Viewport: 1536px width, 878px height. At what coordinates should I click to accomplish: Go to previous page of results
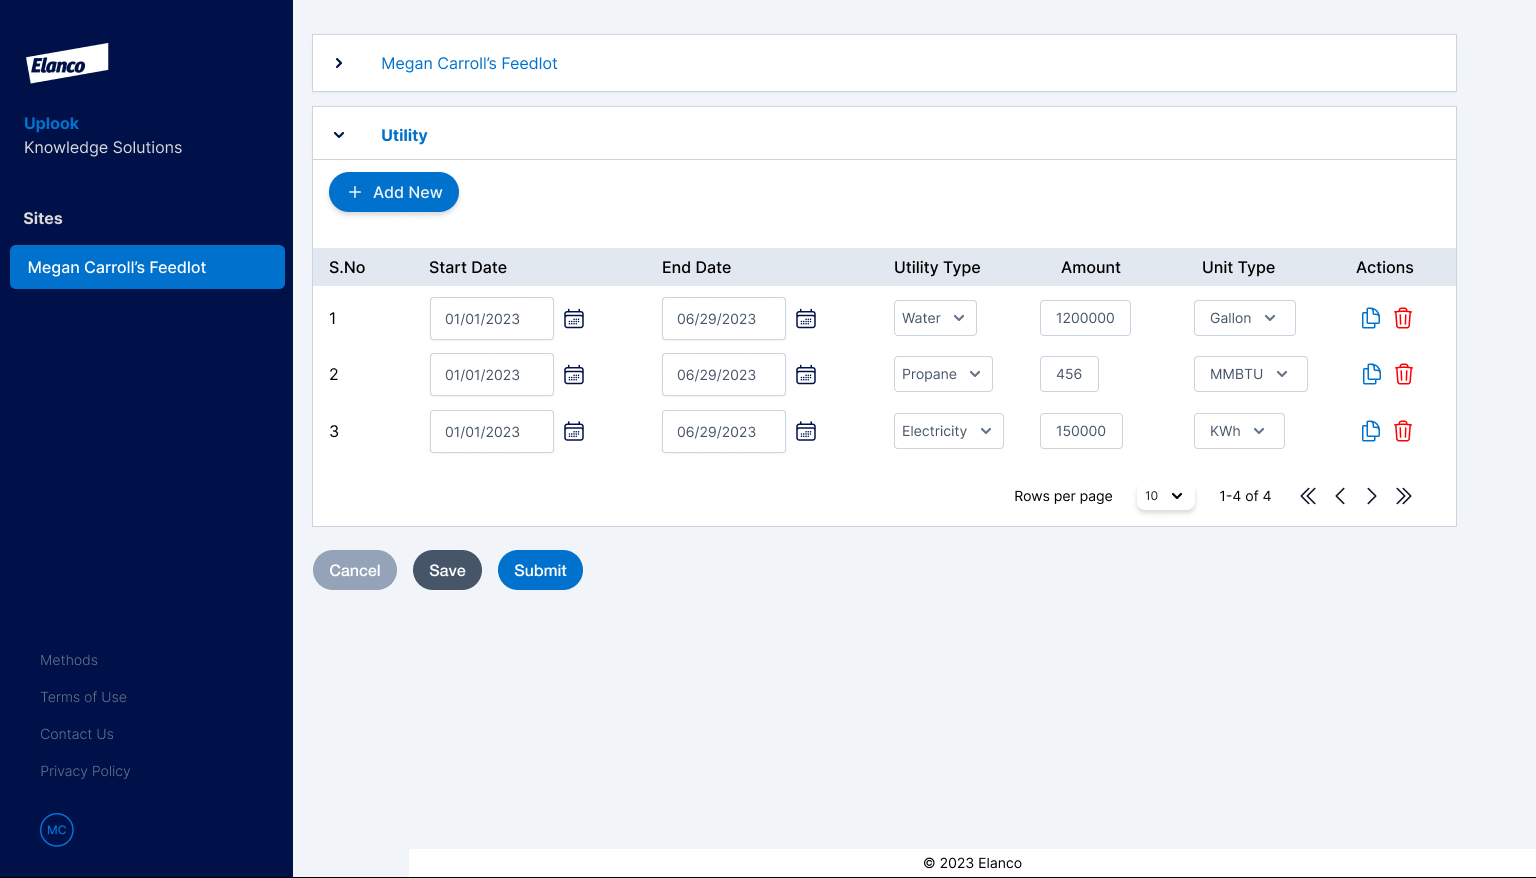[x=1340, y=496]
